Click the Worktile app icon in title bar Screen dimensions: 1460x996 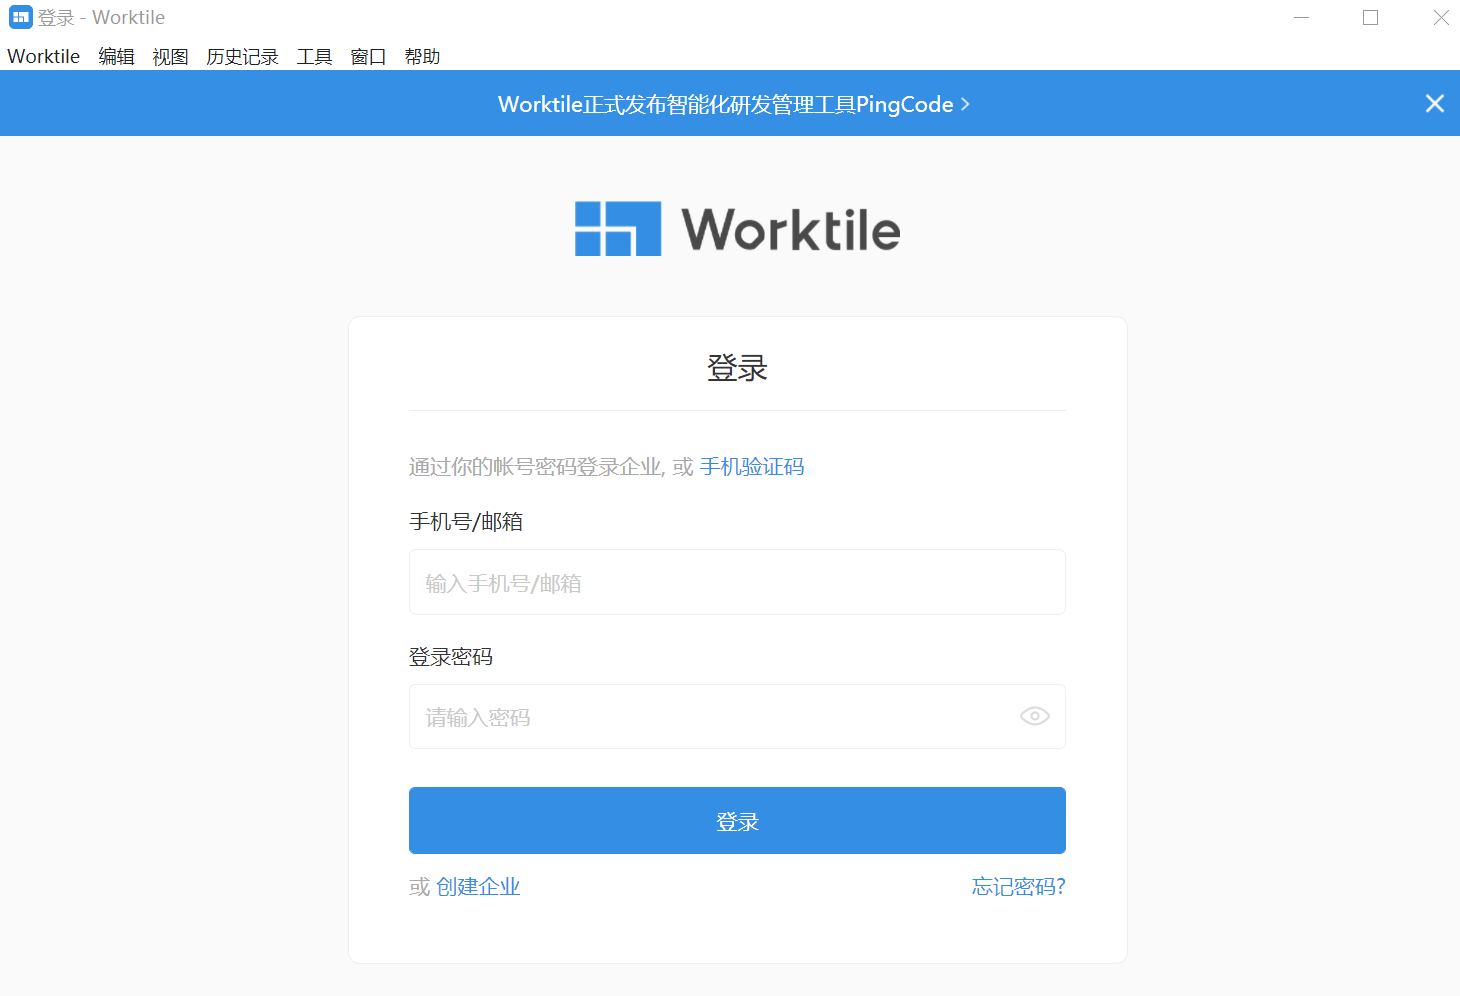point(20,17)
